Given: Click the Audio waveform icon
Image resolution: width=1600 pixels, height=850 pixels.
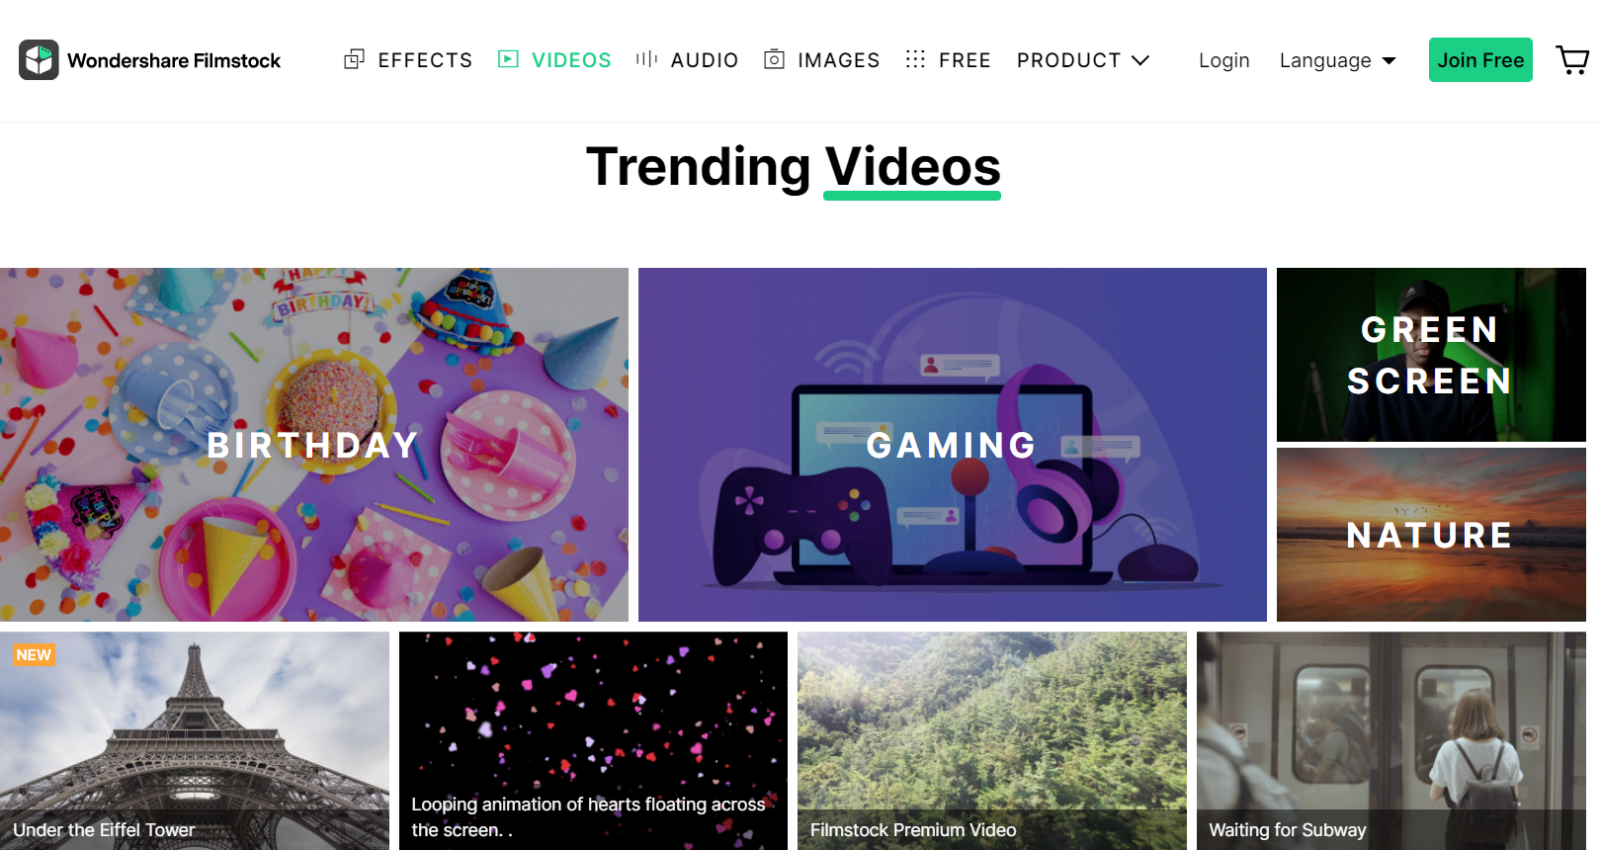Looking at the screenshot, I should click(x=646, y=59).
